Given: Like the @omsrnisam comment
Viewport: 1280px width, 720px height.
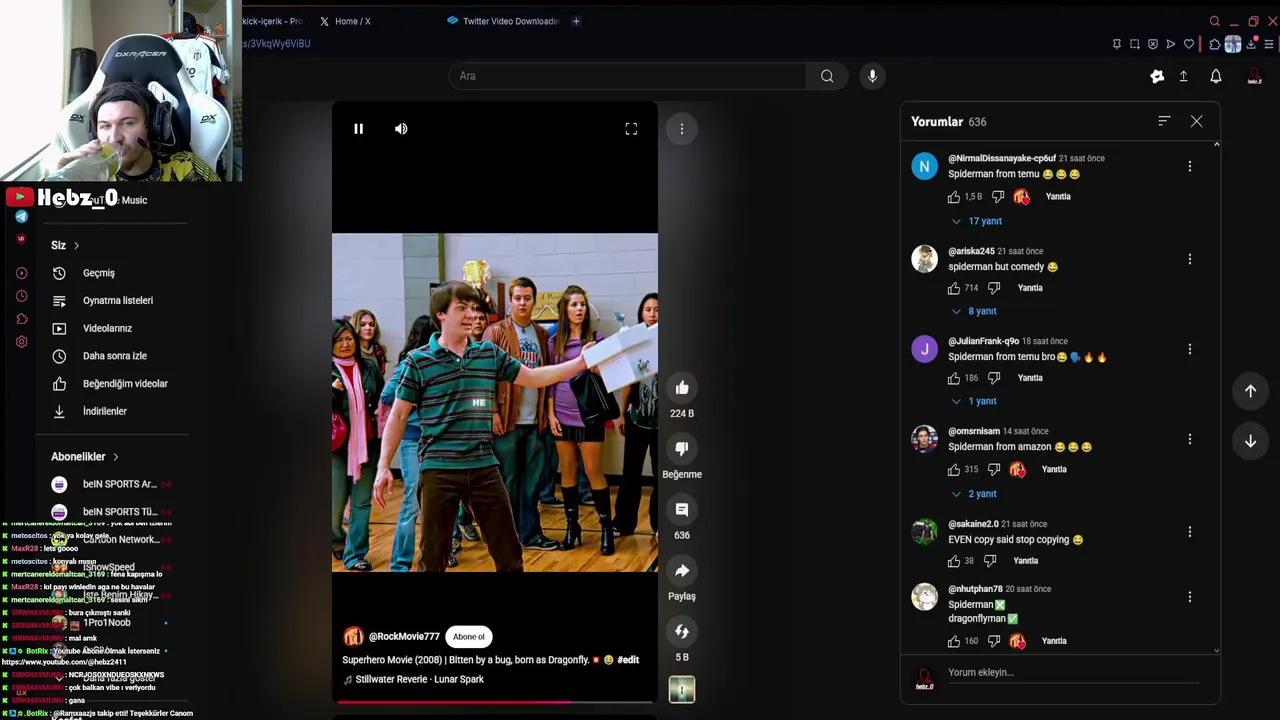Looking at the screenshot, I should coord(954,469).
